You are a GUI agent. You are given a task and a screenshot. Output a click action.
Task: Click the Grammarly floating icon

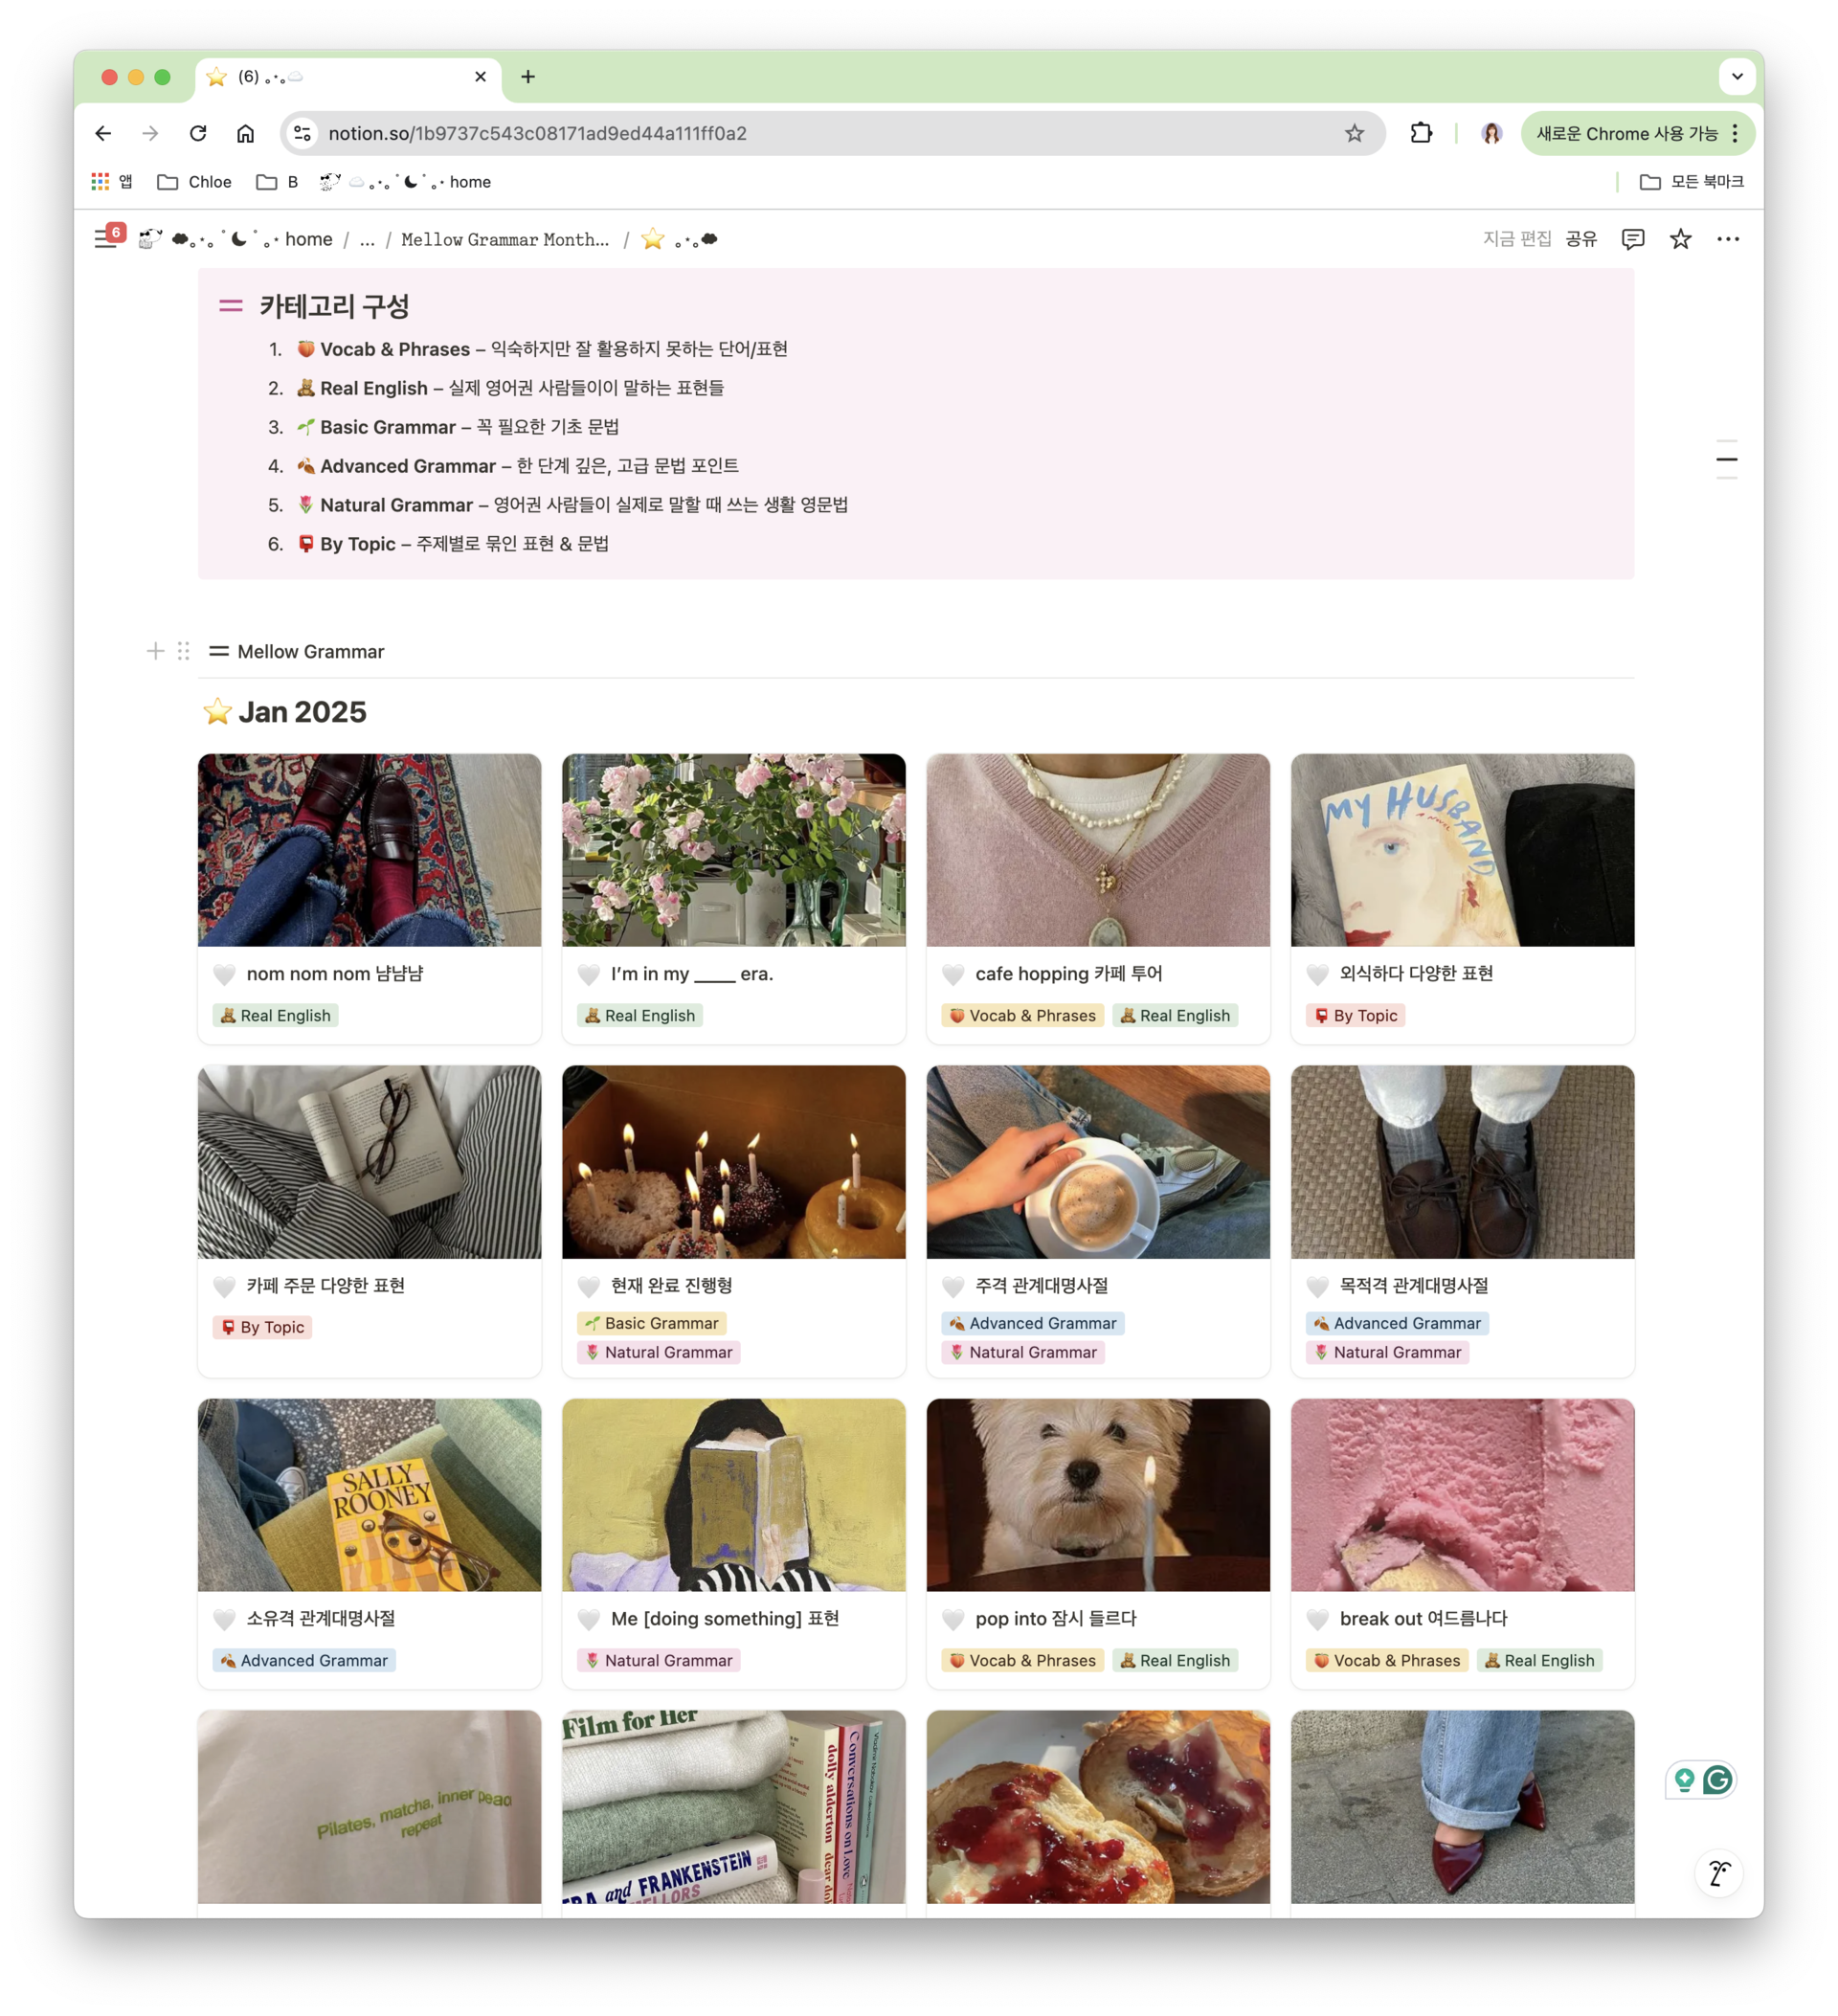click(1717, 1779)
